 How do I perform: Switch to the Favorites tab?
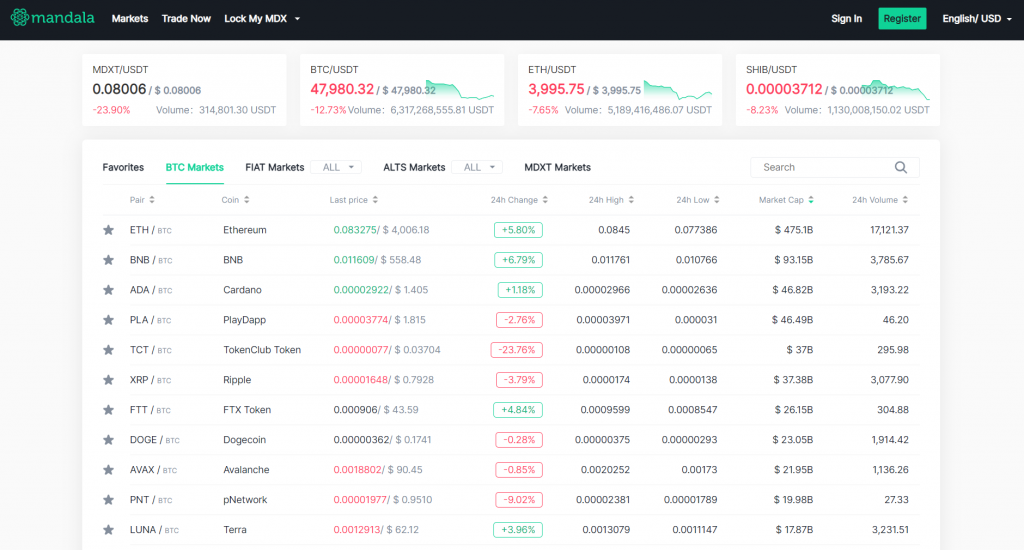[x=123, y=167]
